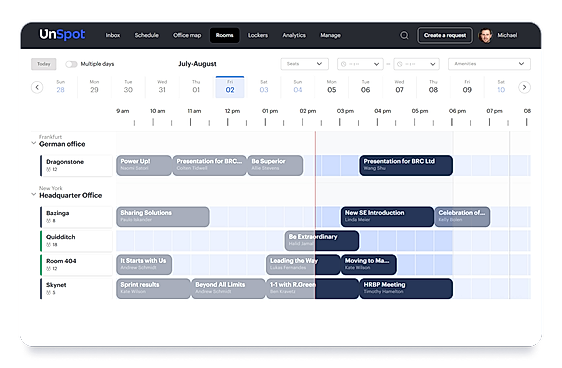This screenshot has width=562, height=368.
Task: Collapse the Headquarter Office group
Action: coord(34,195)
